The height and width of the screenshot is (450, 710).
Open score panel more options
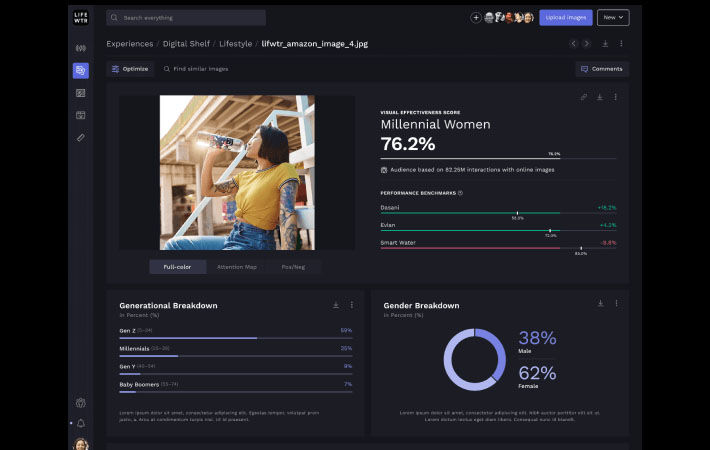click(615, 97)
